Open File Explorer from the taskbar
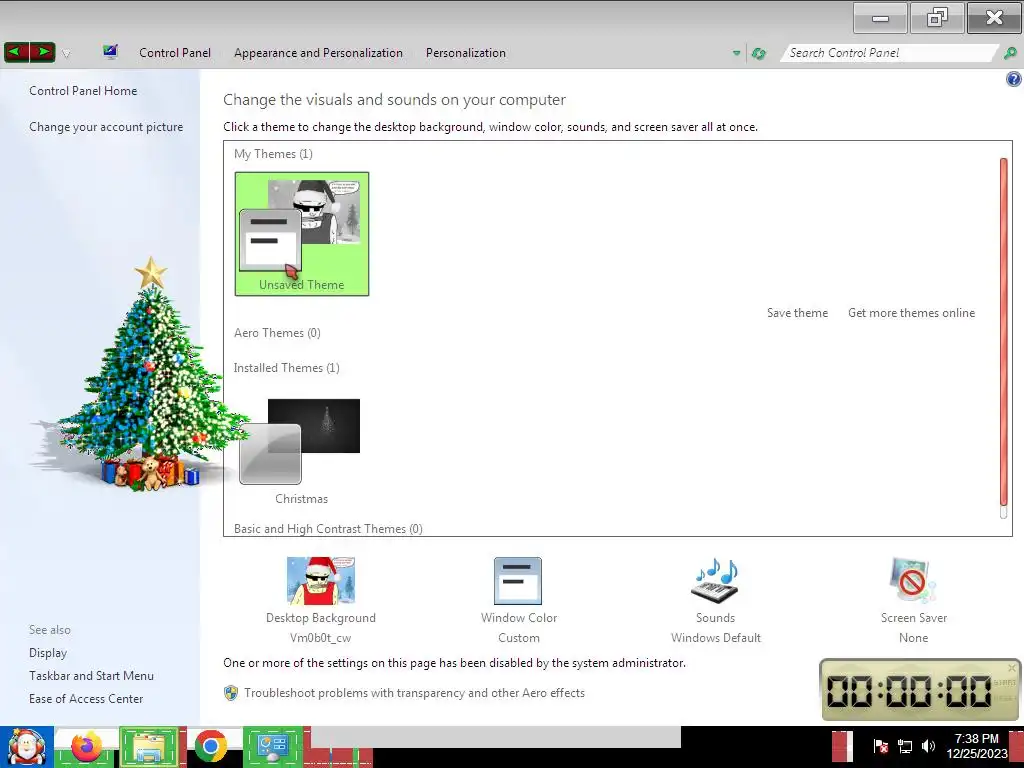 pyautogui.click(x=149, y=747)
